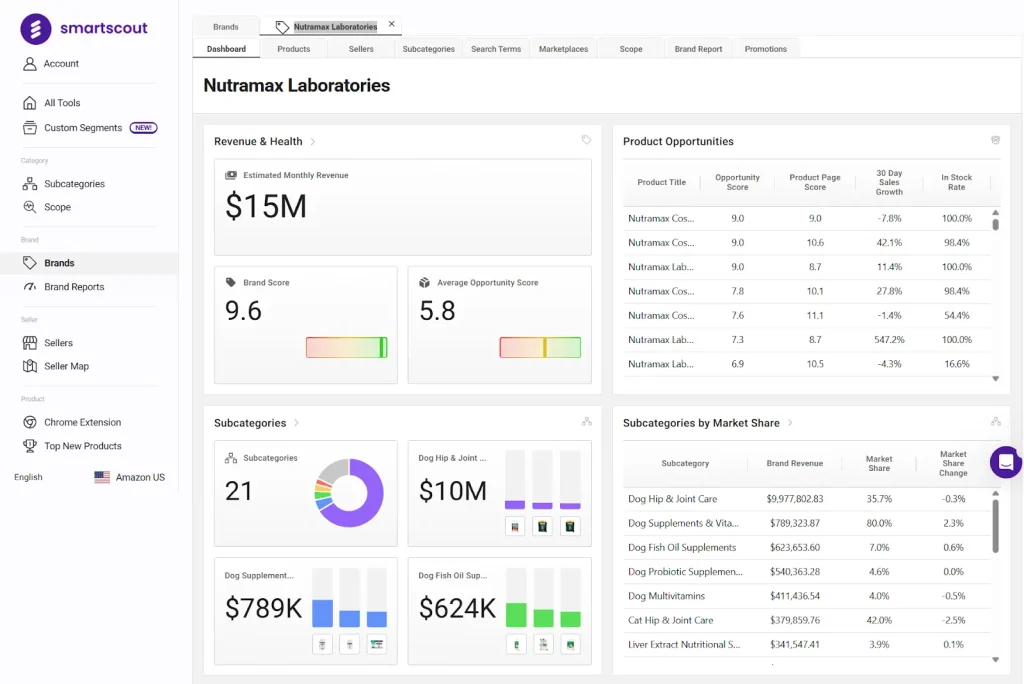This screenshot has width=1024, height=684.
Task: Click the Market Share table scrollbar thumb
Action: coord(995,526)
